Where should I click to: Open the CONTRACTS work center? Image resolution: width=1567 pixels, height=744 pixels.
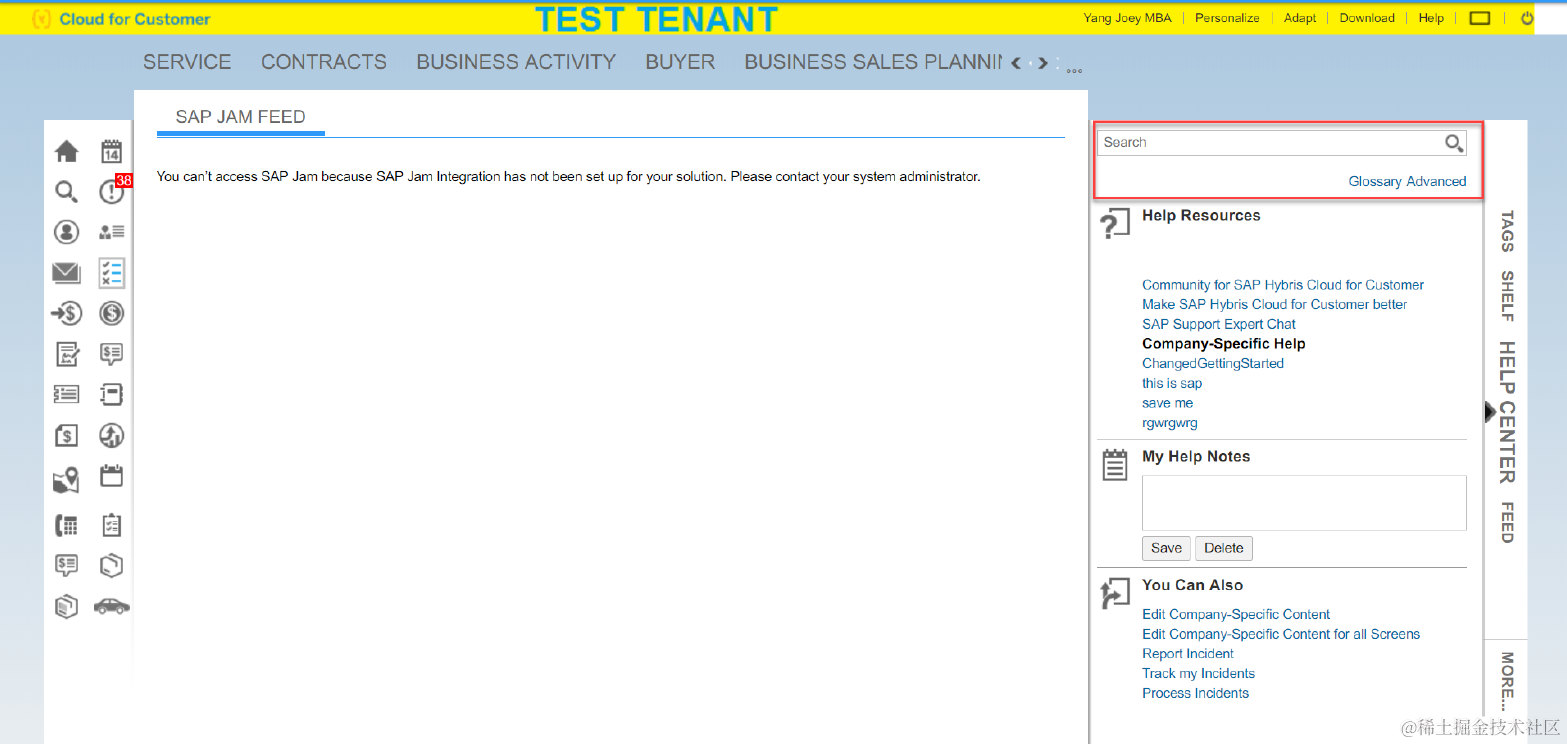coord(324,62)
